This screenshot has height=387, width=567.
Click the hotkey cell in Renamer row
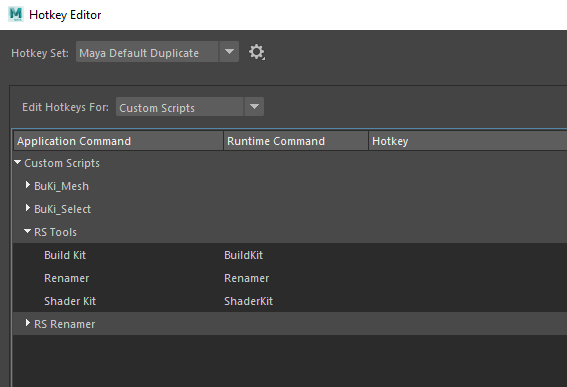tap(468, 278)
